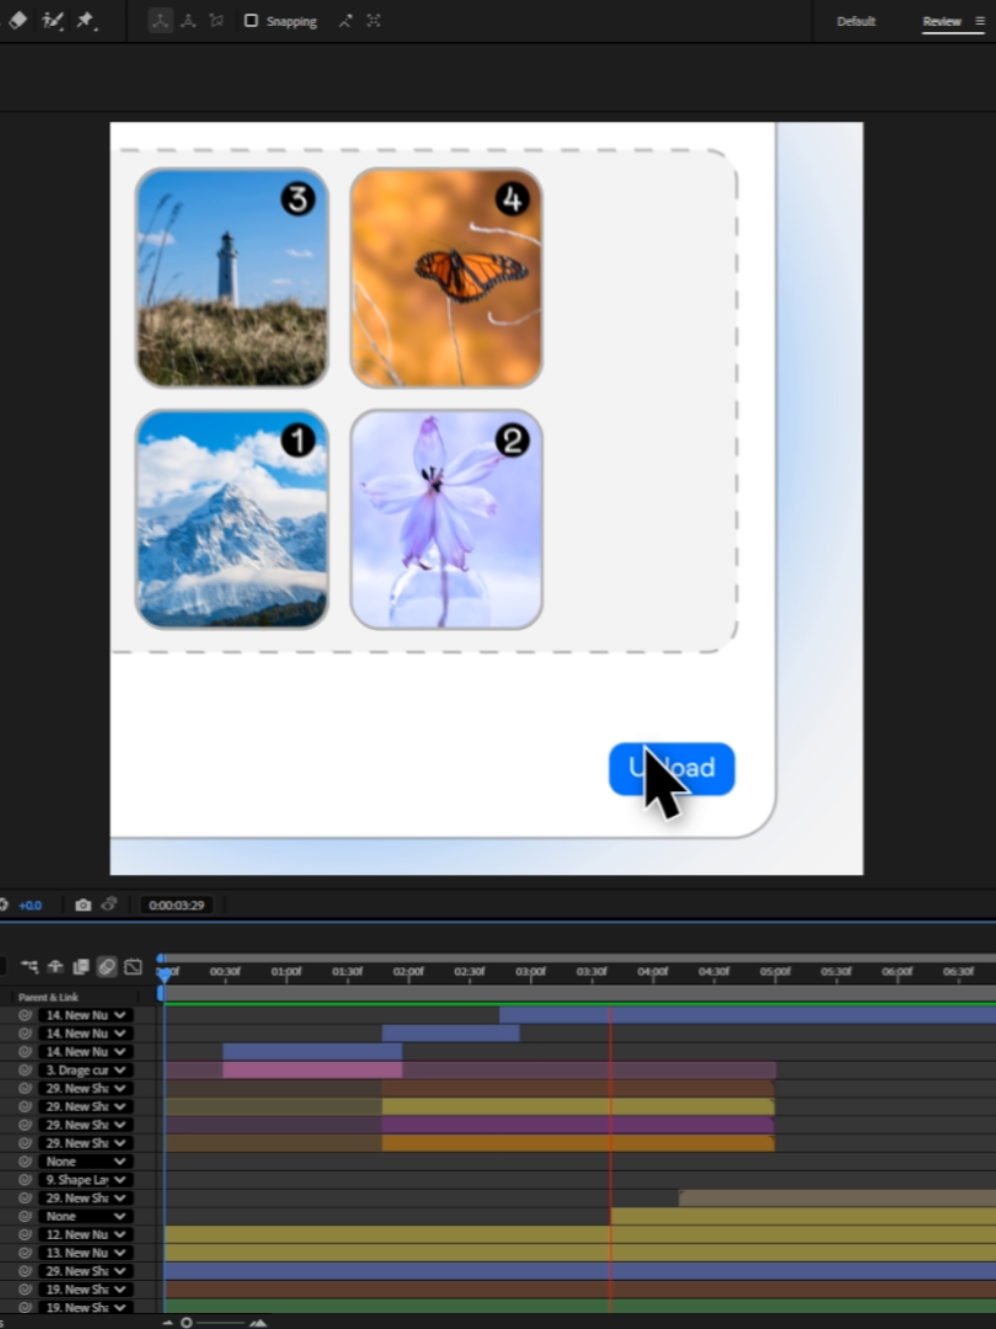Switch to the Default workspace
This screenshot has width=996, height=1329.
pos(856,21)
